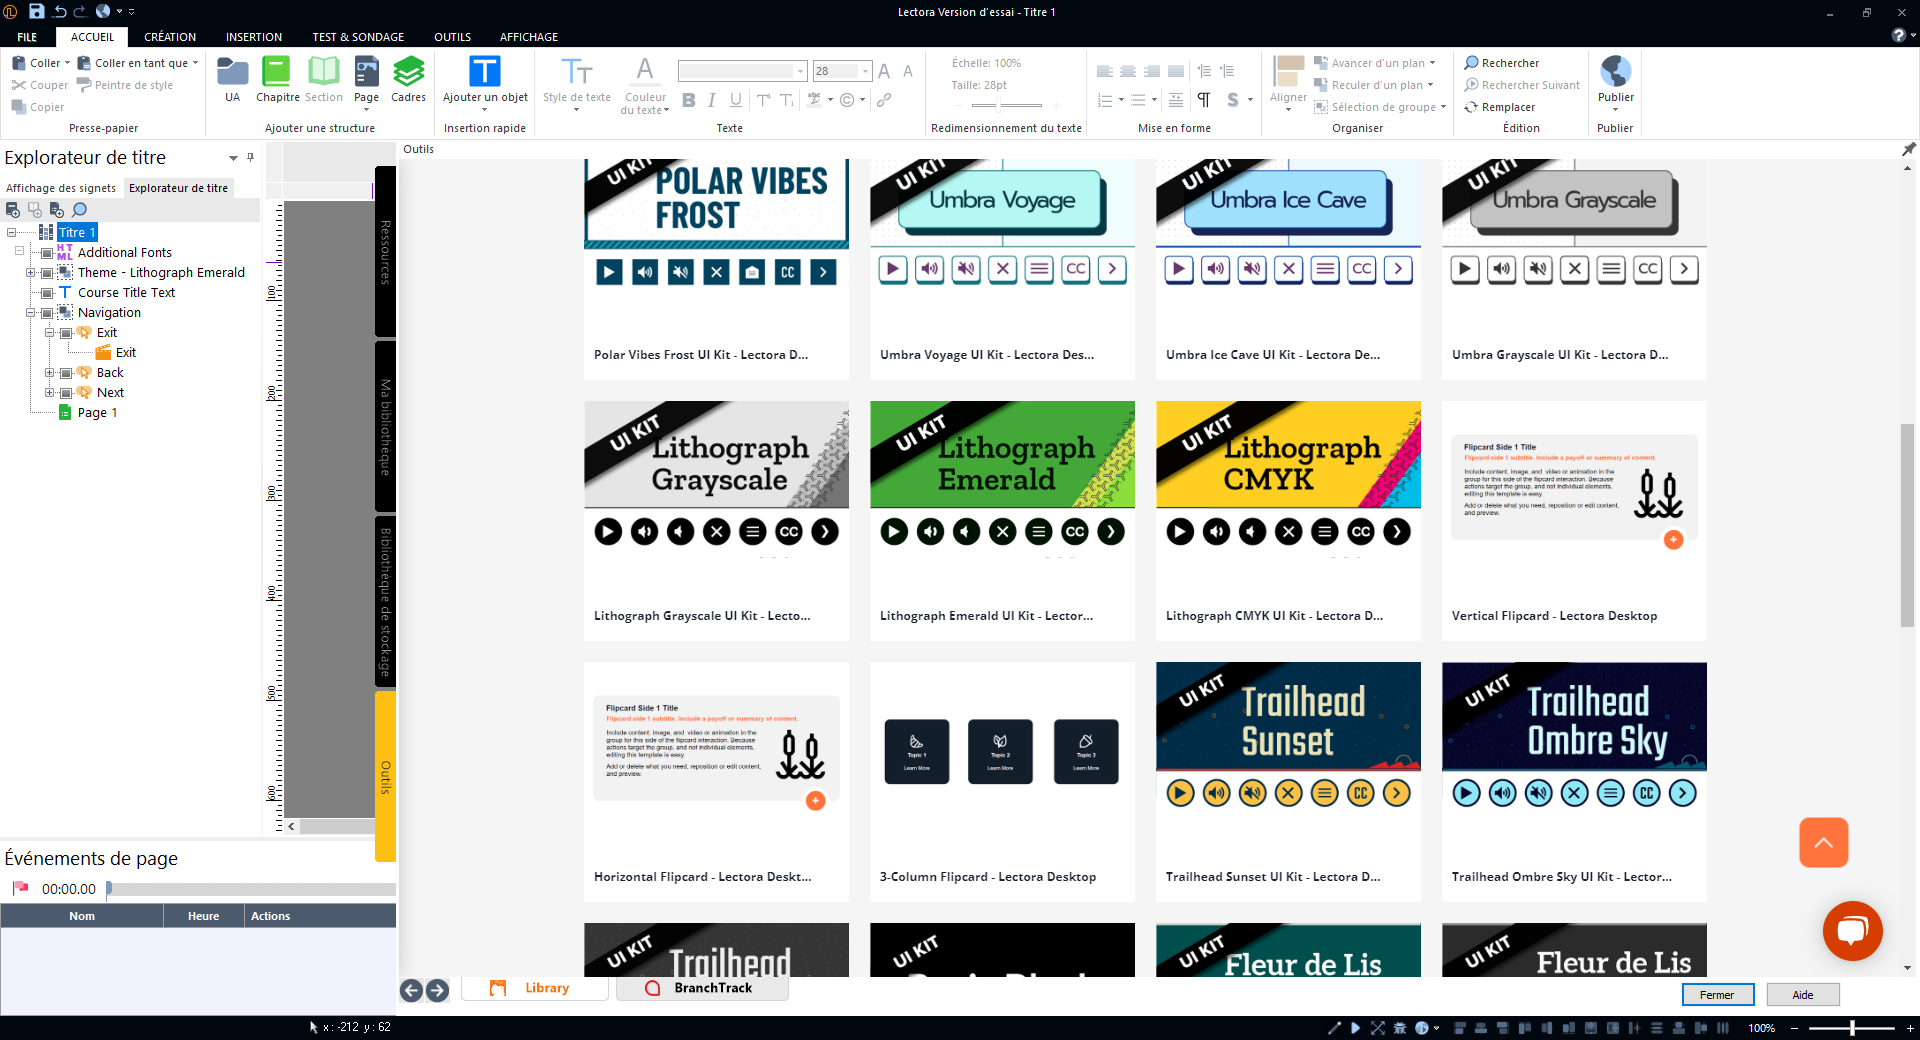Viewport: 1920px width, 1040px height.
Task: Click the Publier globe icon
Action: [1615, 72]
